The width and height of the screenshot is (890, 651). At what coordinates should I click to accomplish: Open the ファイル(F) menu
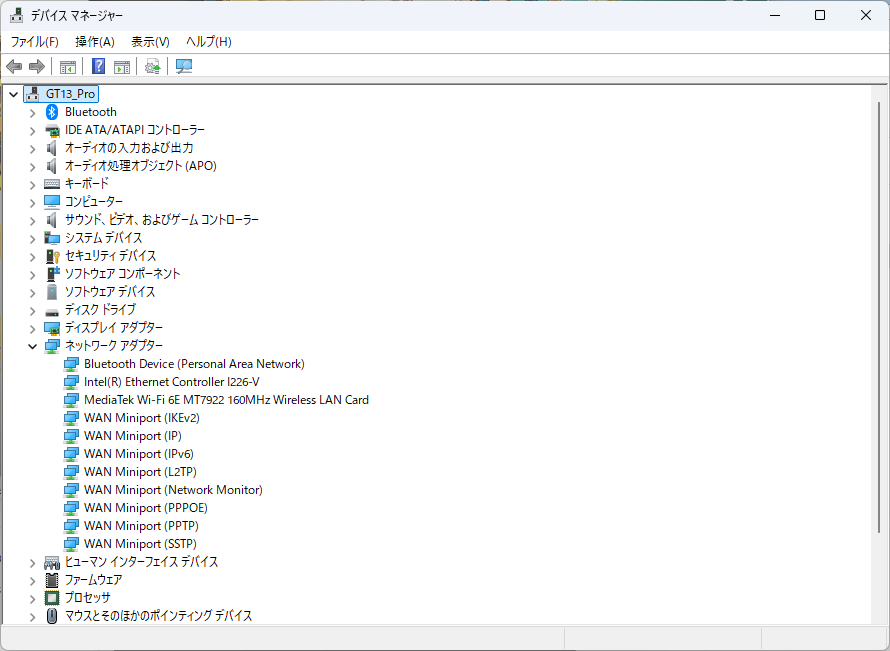(x=35, y=41)
